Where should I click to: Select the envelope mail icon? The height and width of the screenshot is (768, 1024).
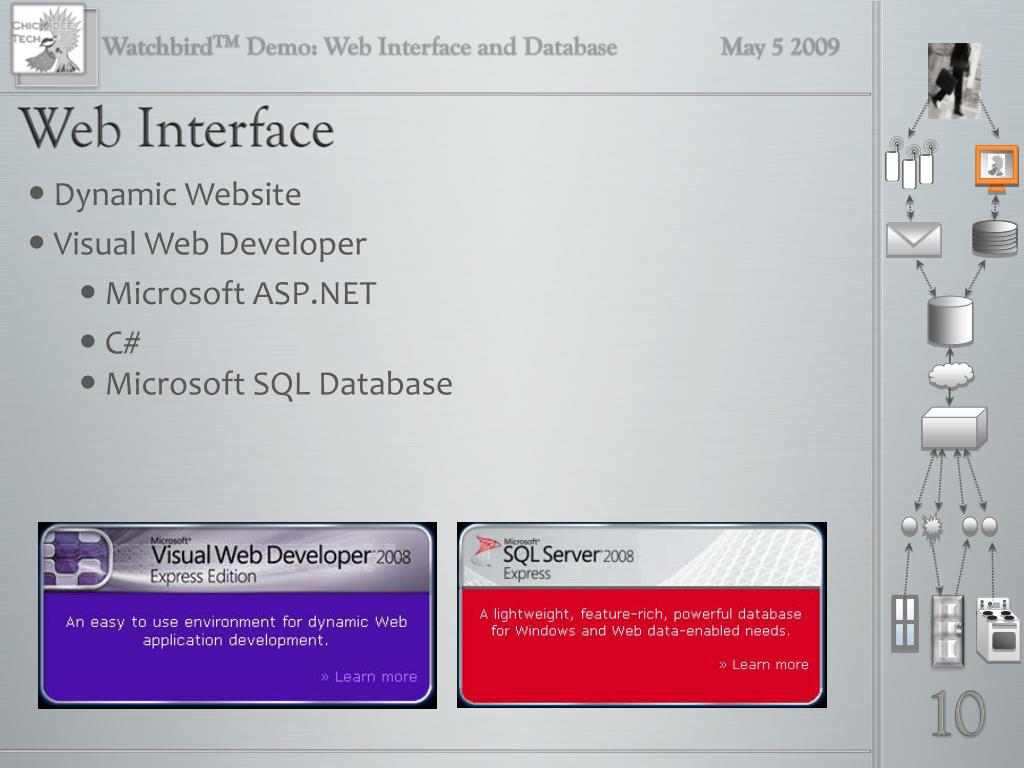914,240
